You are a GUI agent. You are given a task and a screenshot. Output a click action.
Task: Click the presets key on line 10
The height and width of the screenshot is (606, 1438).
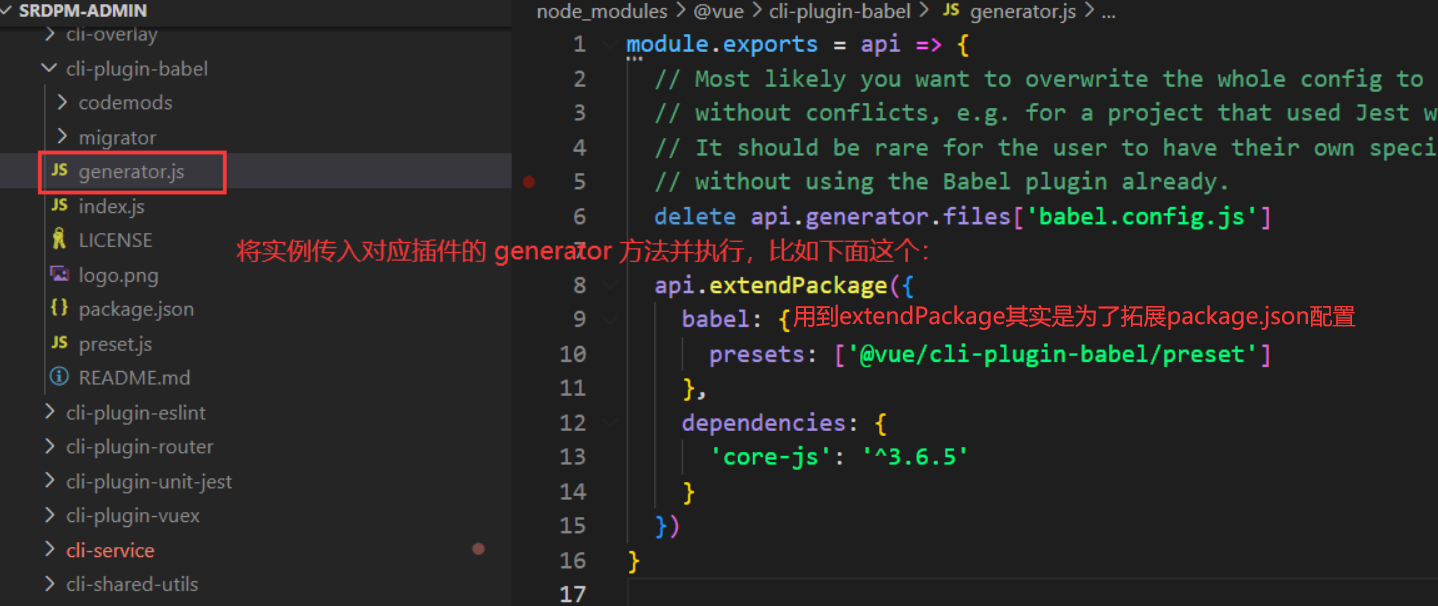[x=764, y=354]
